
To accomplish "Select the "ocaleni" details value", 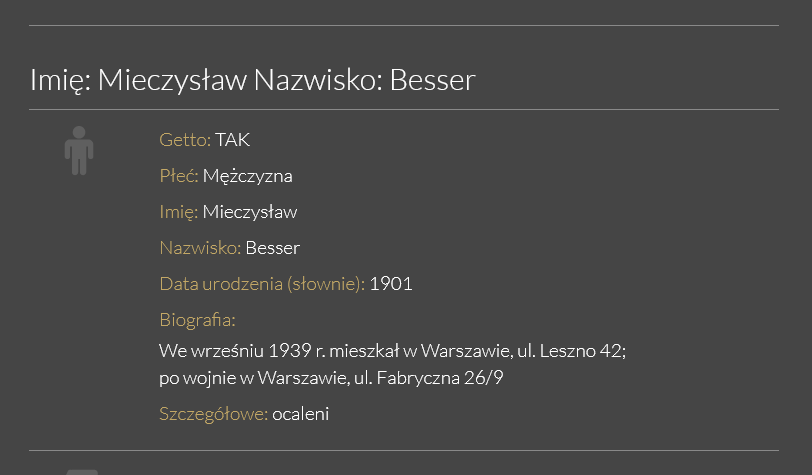I will (x=301, y=414).
